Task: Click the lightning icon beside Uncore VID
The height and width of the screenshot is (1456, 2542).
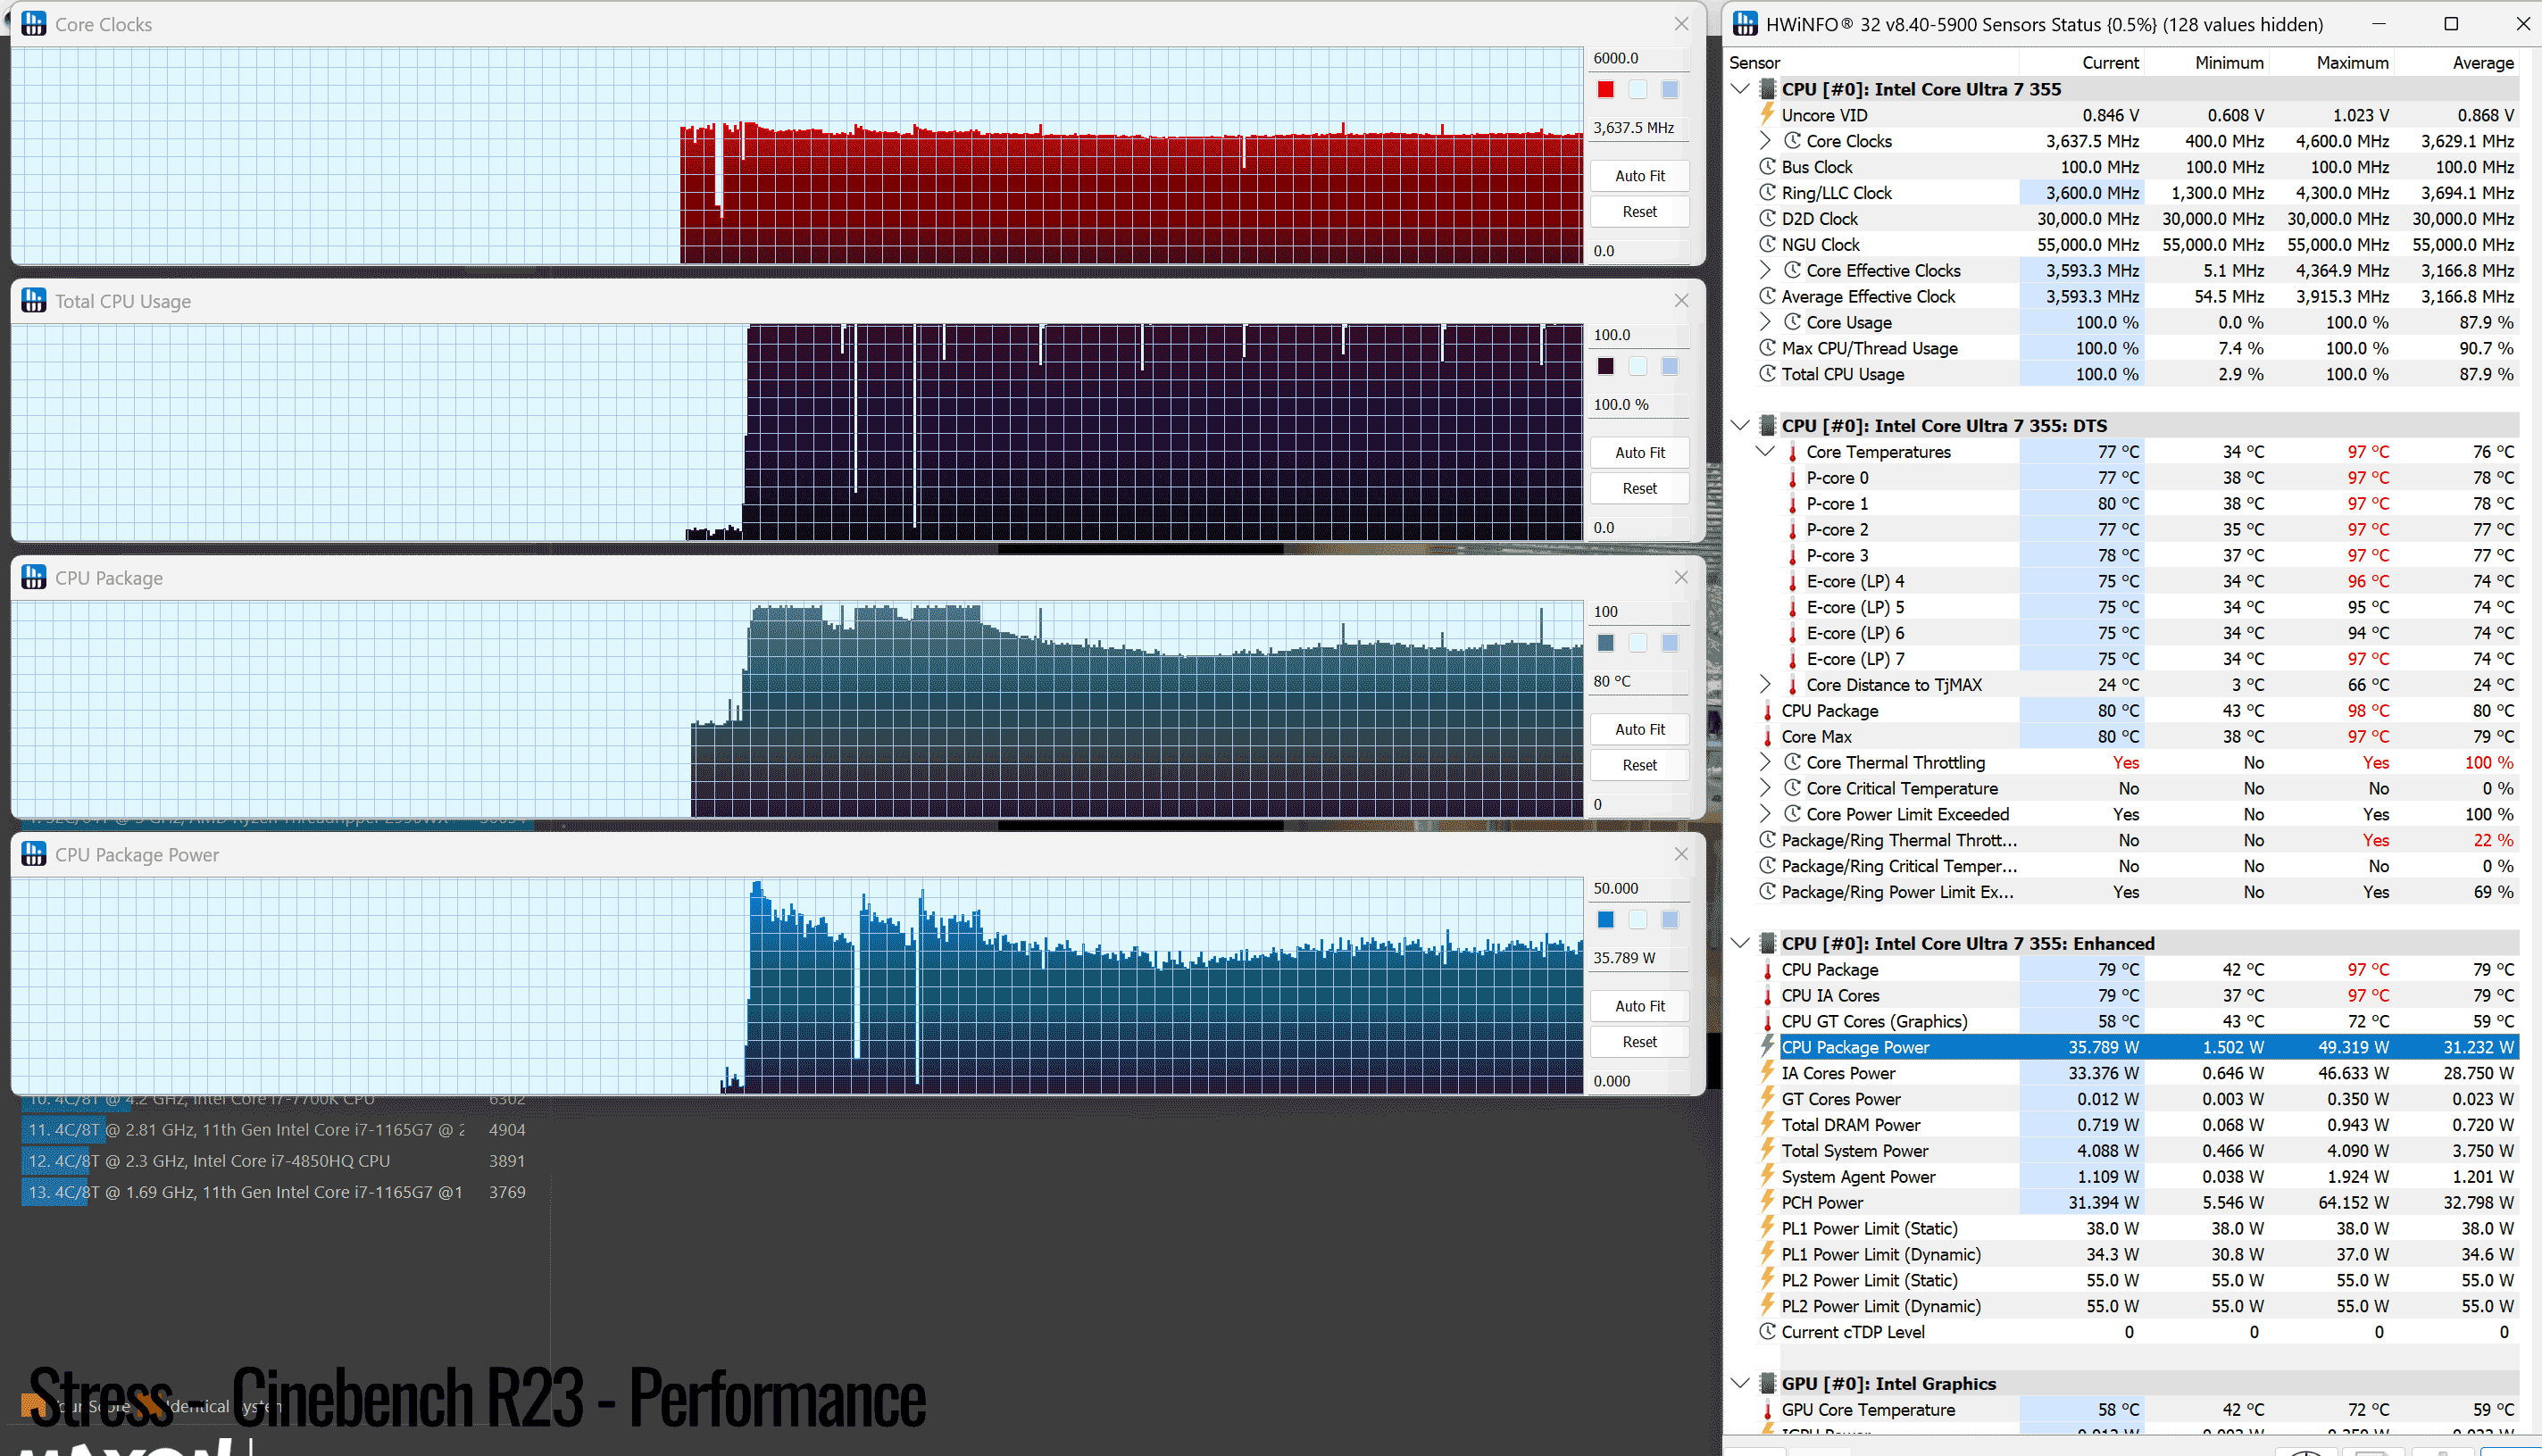Action: coord(1767,115)
